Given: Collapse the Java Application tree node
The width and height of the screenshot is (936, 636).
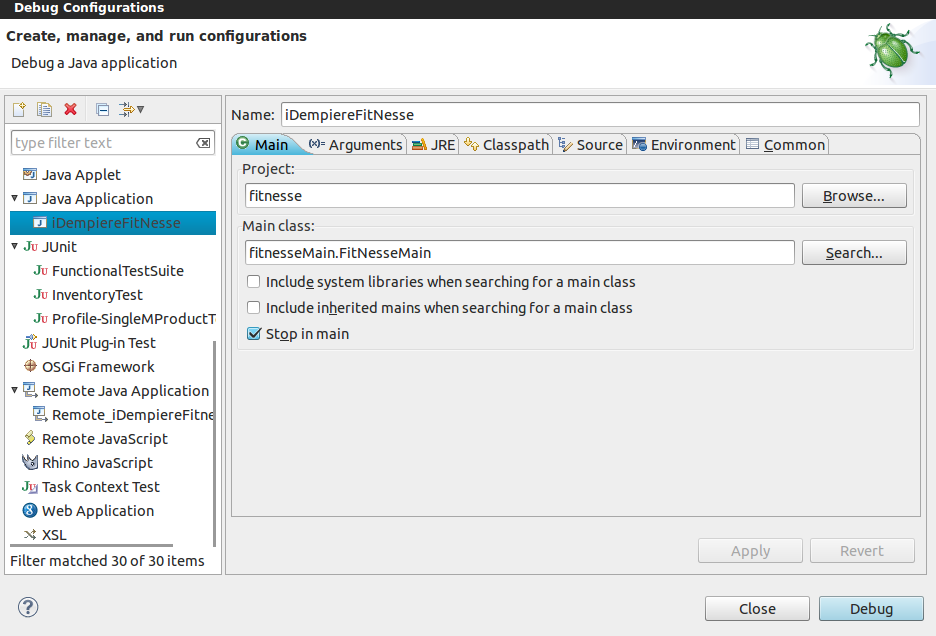Looking at the screenshot, I should pyautogui.click(x=15, y=199).
